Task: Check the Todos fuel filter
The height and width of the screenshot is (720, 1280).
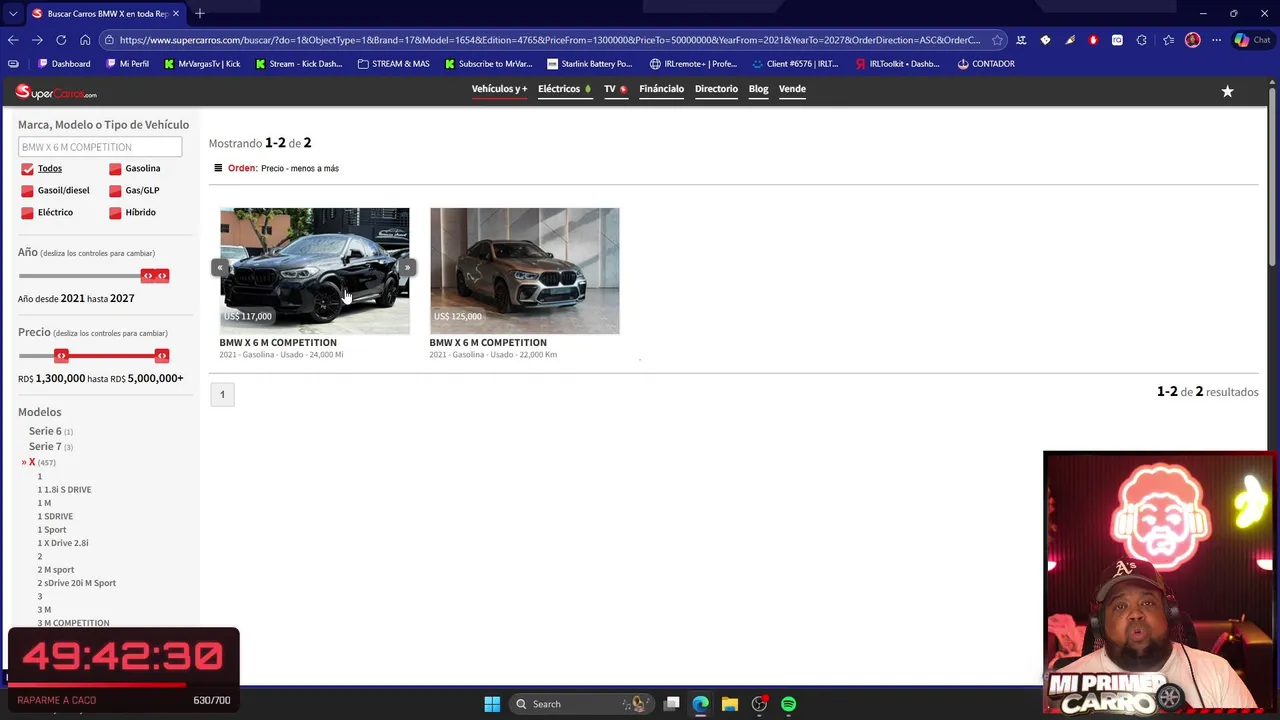Action: point(27,169)
